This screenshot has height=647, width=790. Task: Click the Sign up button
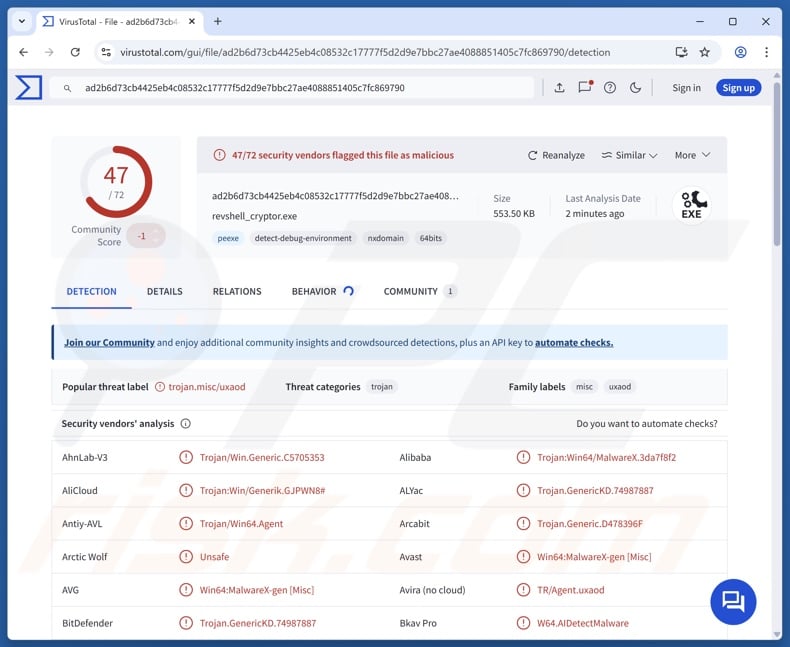click(x=739, y=88)
